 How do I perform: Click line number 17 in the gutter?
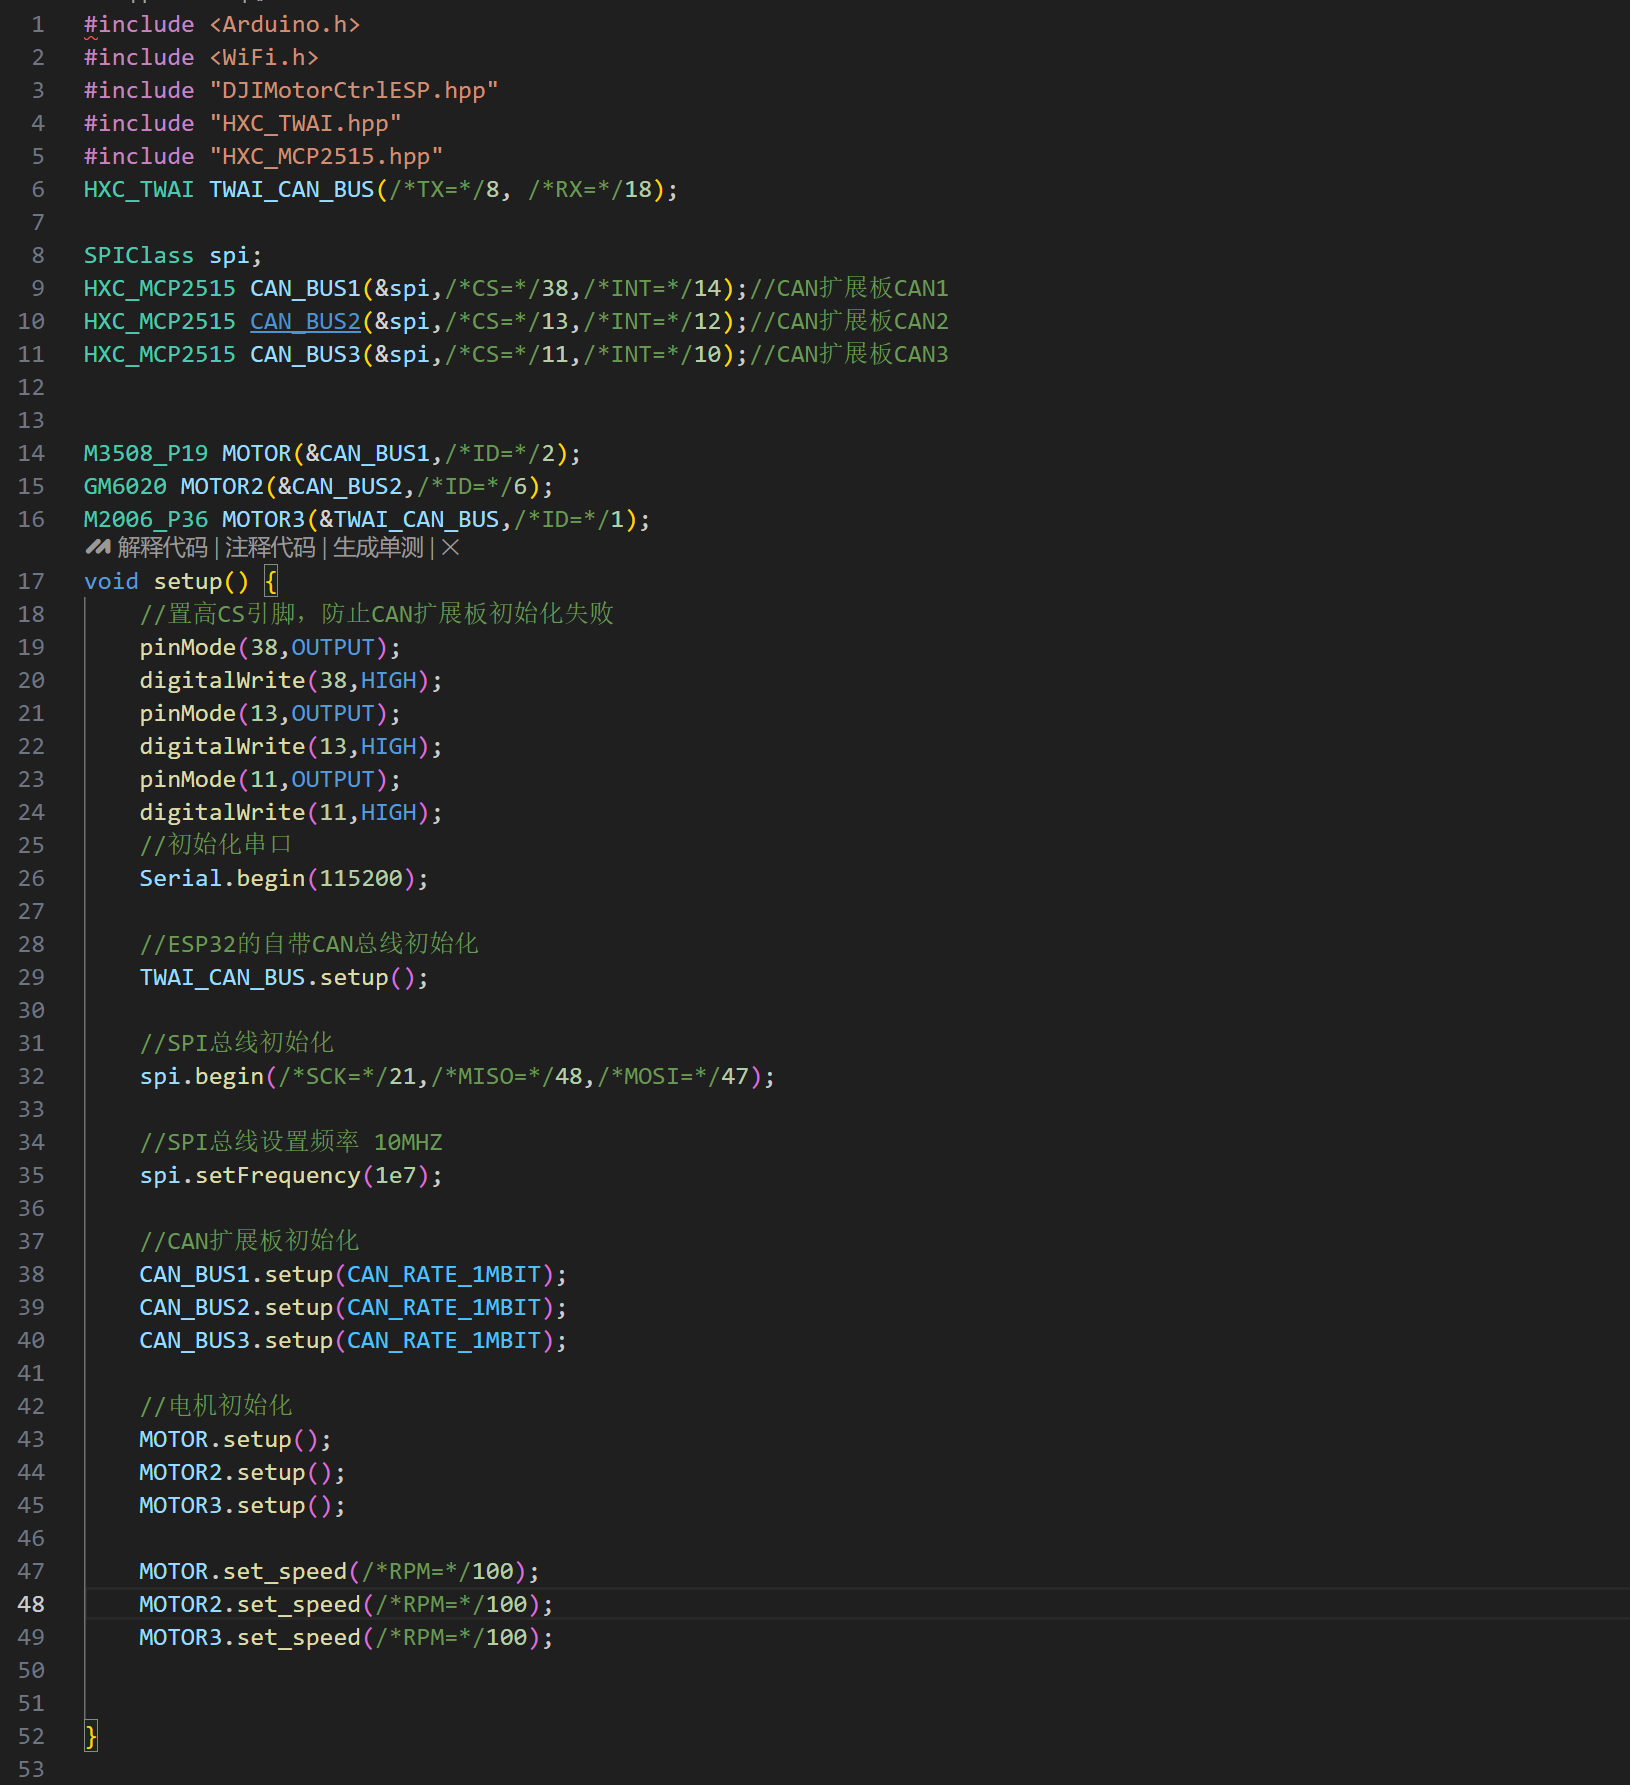31,581
